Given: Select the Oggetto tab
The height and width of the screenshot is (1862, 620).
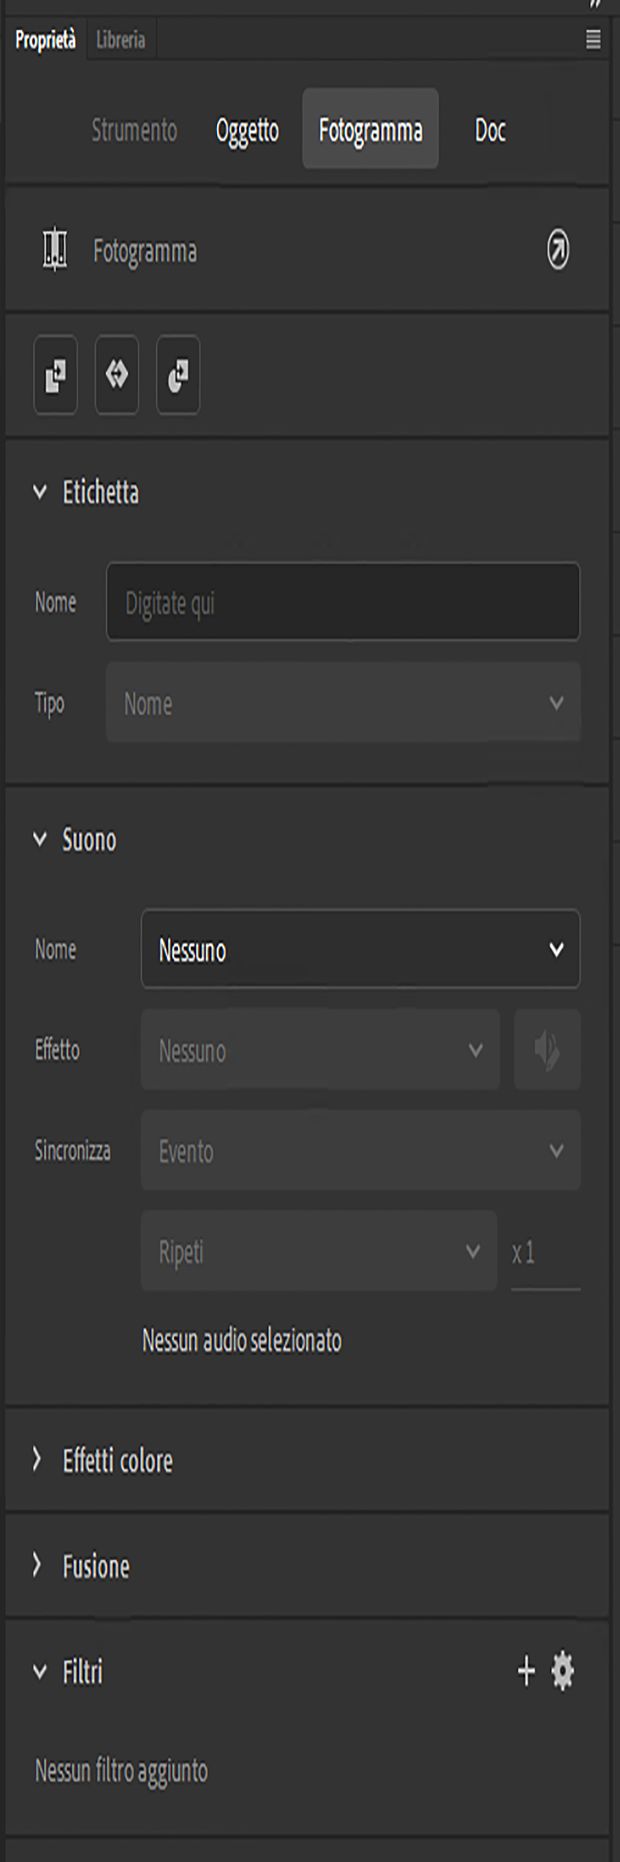Looking at the screenshot, I should click(x=247, y=130).
